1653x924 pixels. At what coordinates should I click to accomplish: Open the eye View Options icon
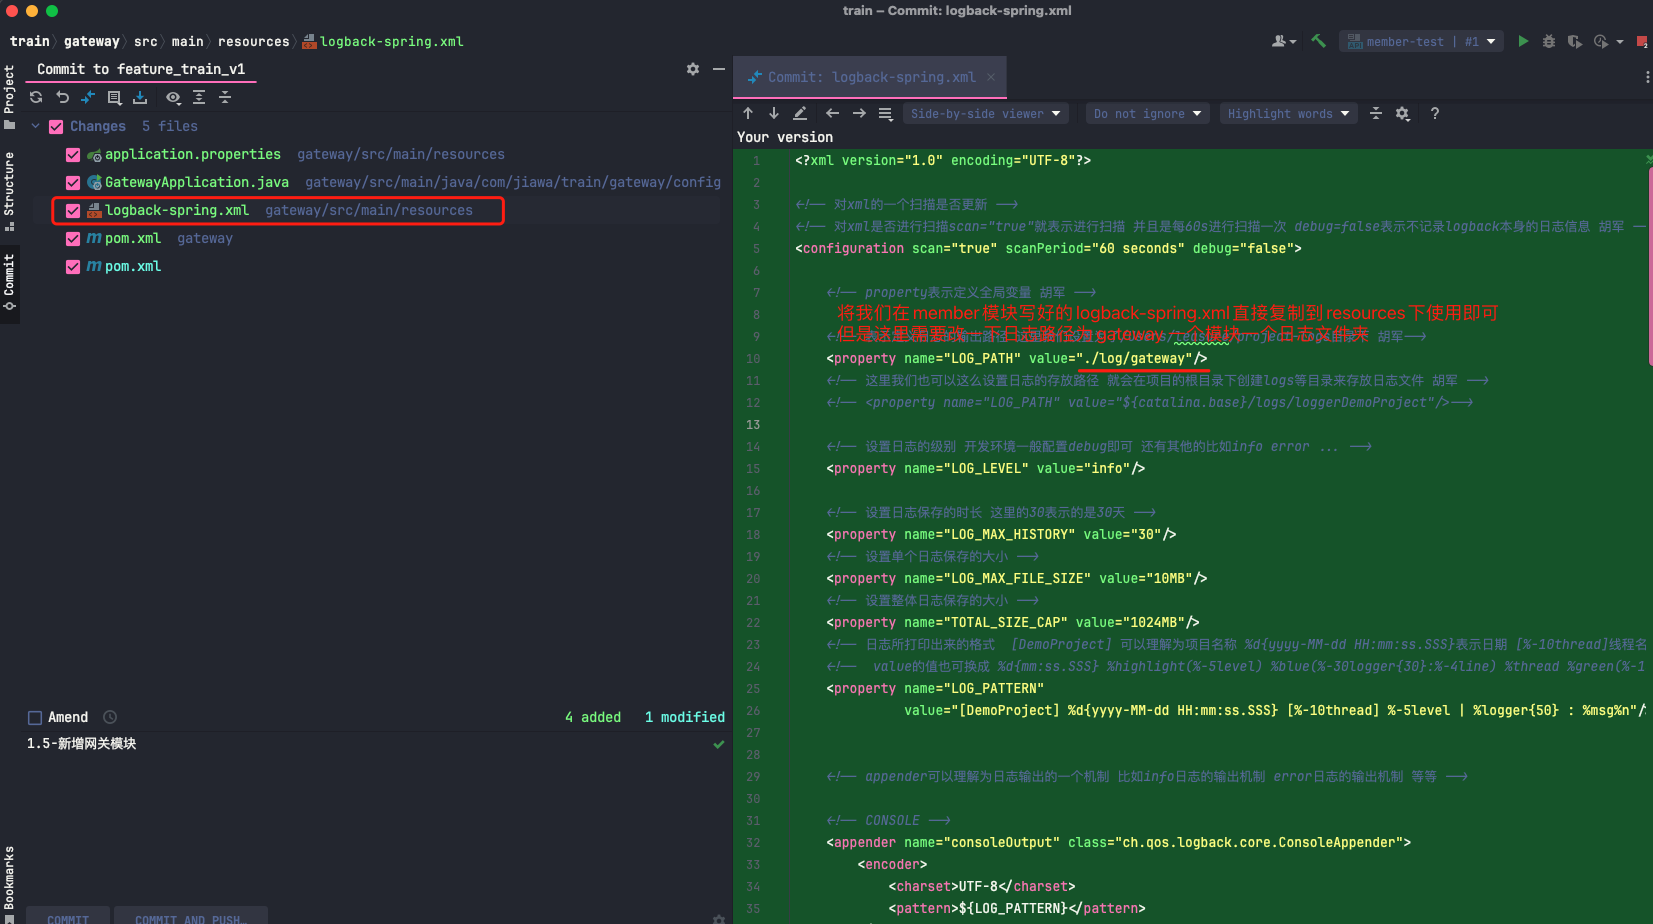173,97
